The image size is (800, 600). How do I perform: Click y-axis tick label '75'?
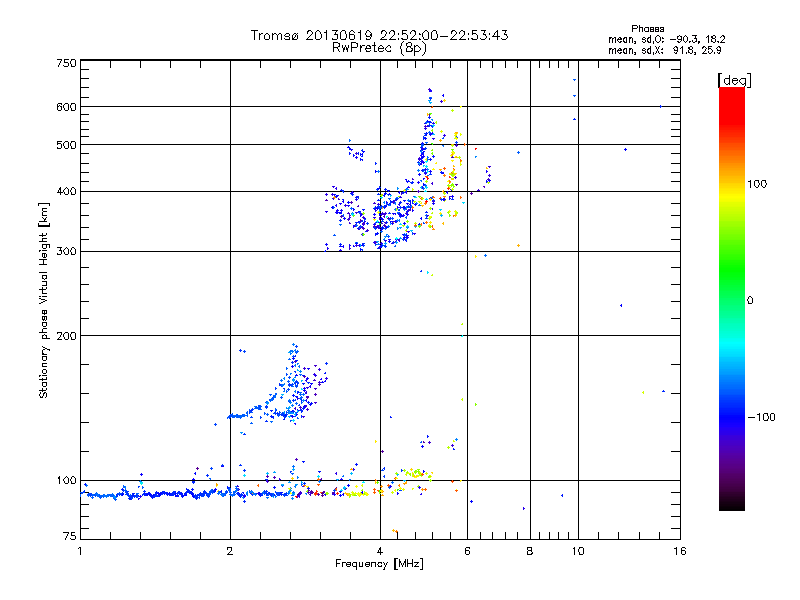(x=70, y=536)
